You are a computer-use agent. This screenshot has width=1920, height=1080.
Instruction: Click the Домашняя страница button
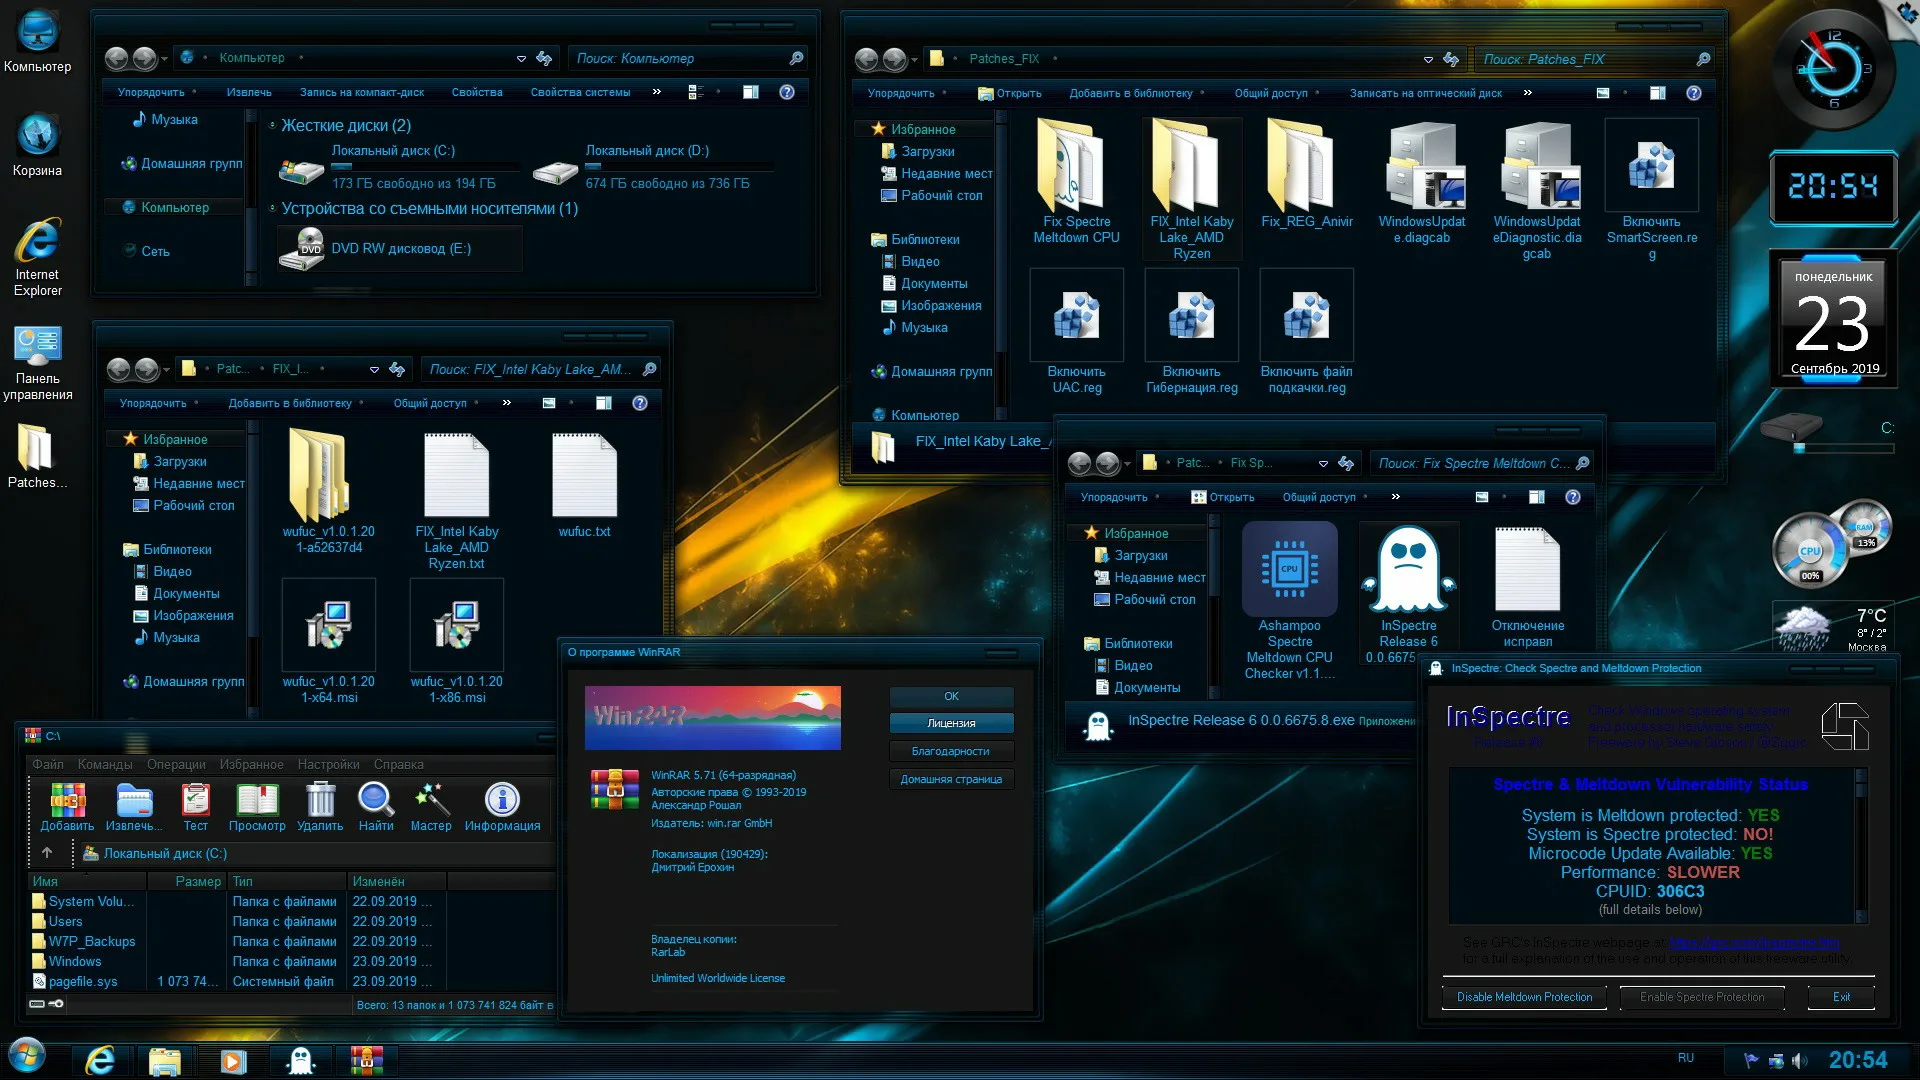tap(951, 779)
